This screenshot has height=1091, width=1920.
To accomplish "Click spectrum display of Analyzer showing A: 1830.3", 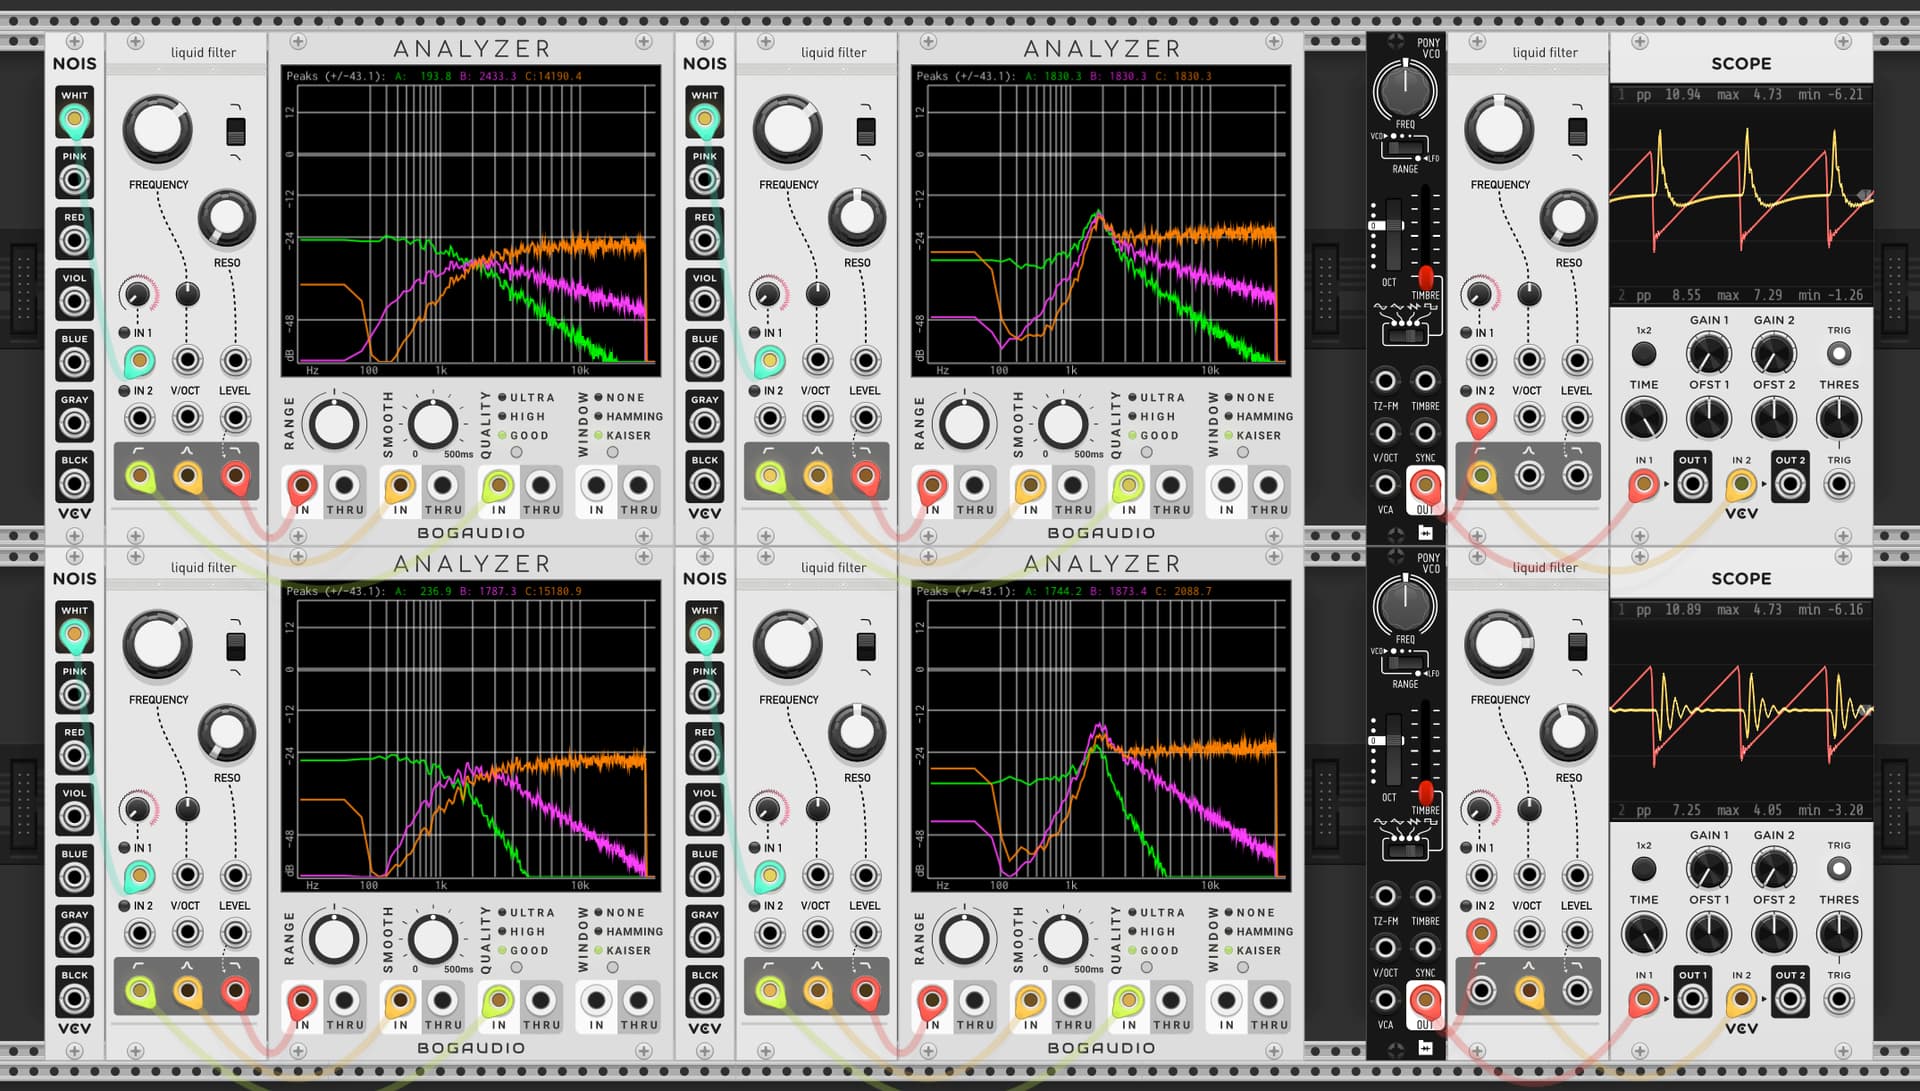I will coord(1101,221).
